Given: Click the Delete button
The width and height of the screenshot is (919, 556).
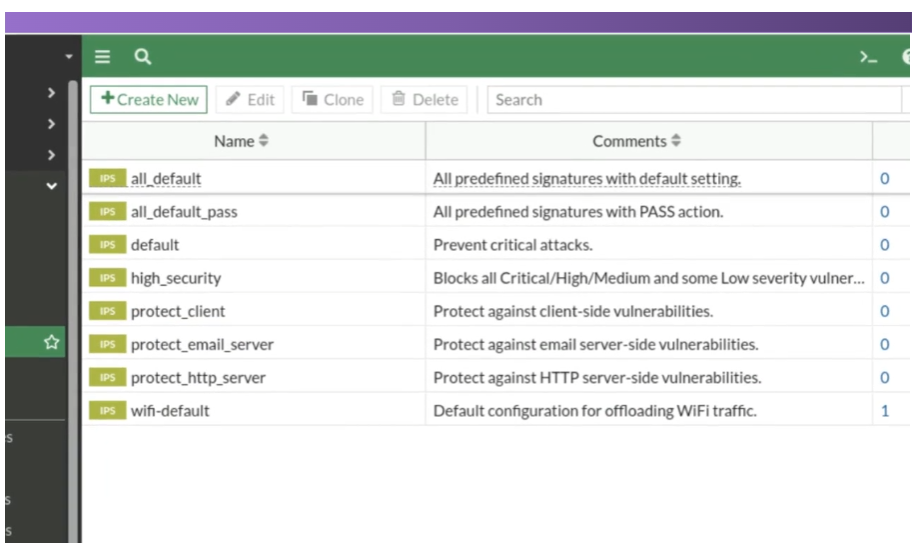Looking at the screenshot, I should [x=424, y=100].
